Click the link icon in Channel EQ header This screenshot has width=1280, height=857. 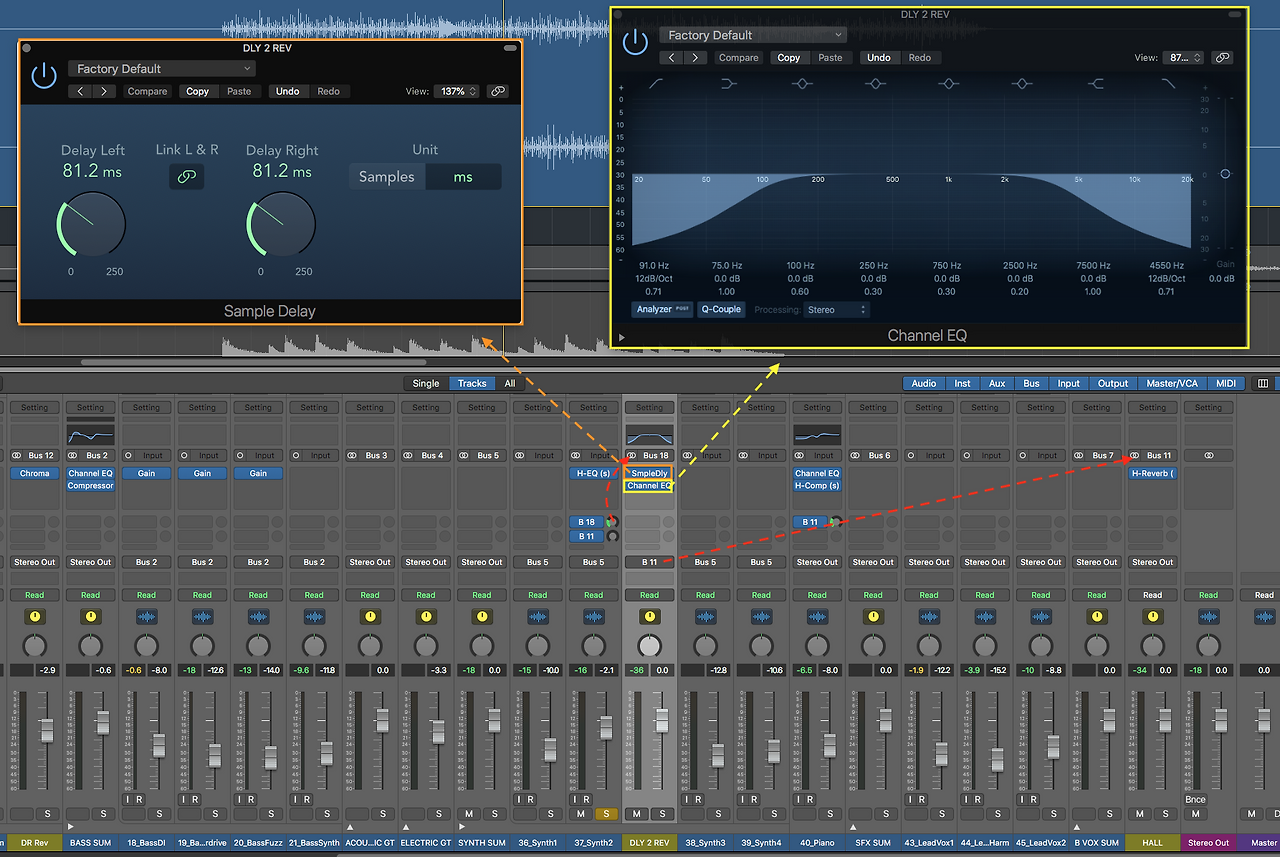(x=1222, y=58)
